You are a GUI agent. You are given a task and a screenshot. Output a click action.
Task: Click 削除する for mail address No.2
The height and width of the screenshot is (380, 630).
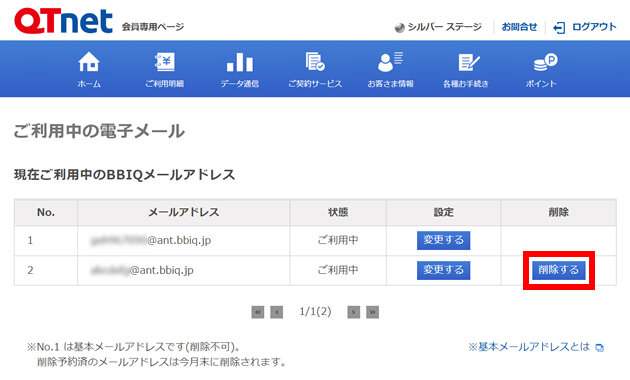tap(558, 270)
